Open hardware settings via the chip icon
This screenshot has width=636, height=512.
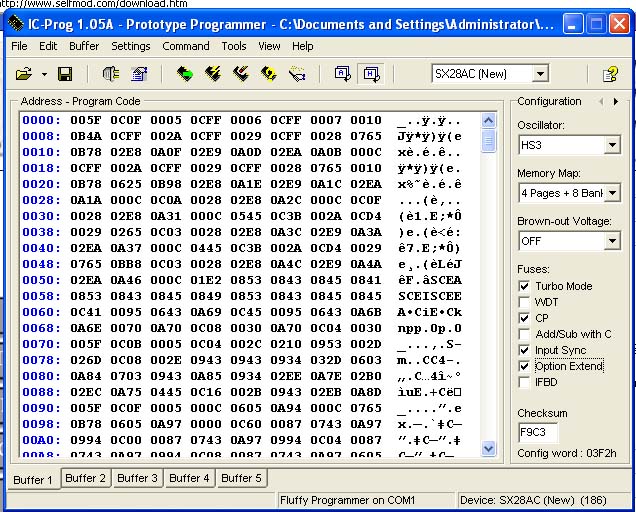pos(111,74)
